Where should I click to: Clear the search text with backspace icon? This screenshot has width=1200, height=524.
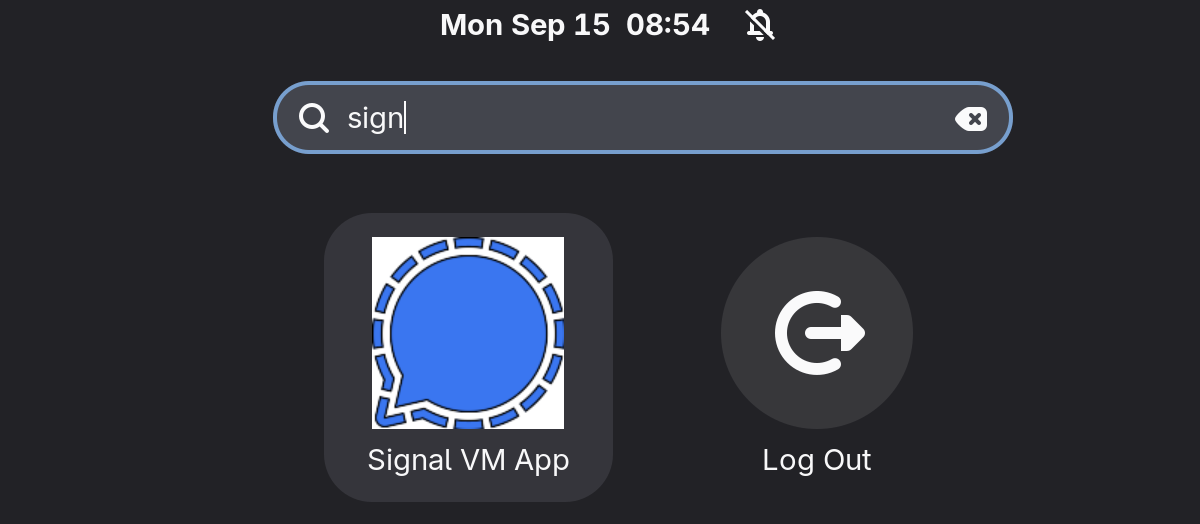click(970, 120)
